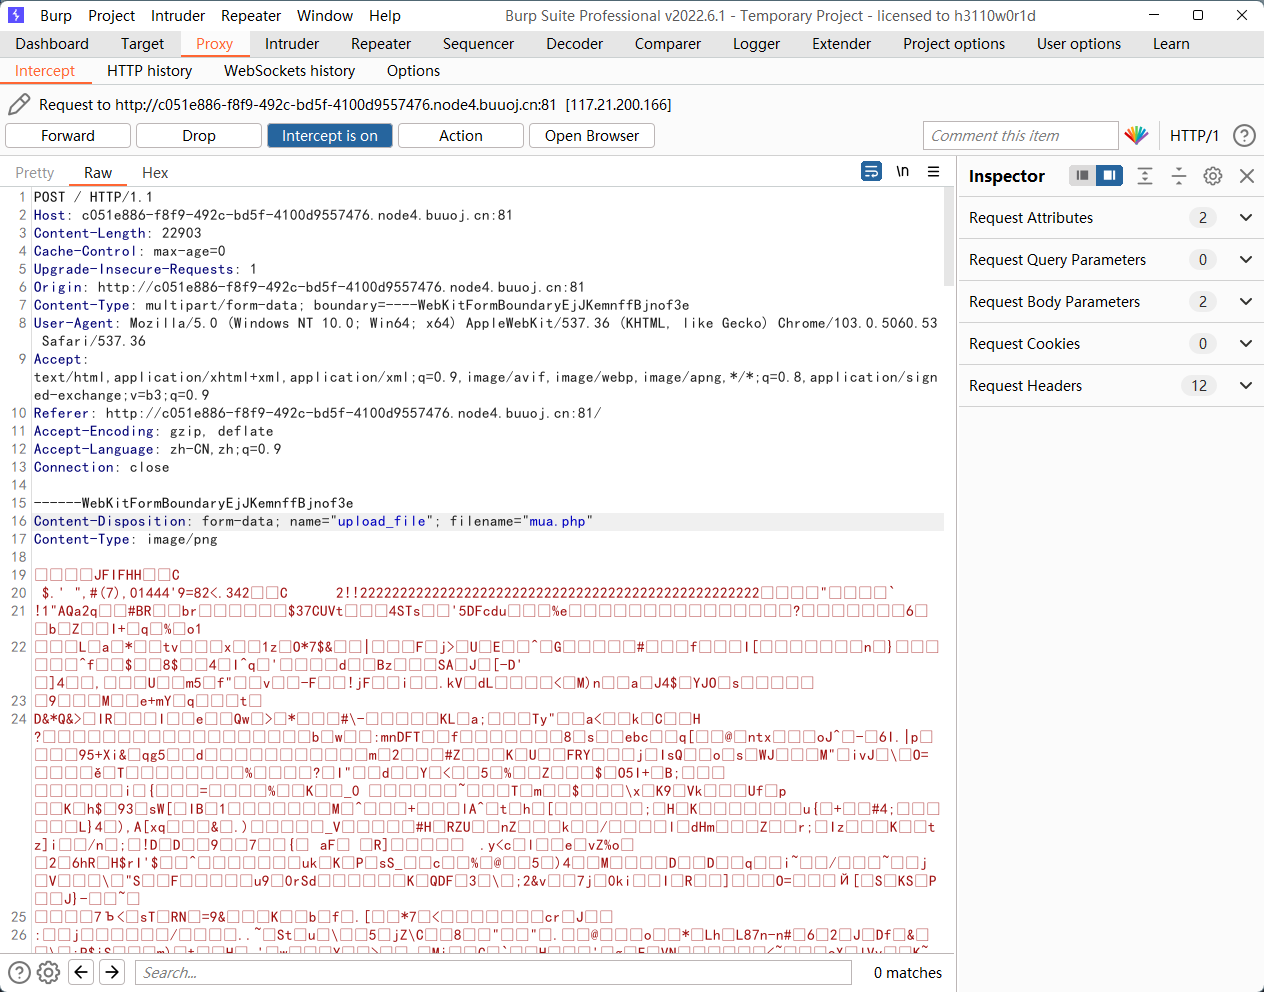Click the Content-Length value 22903
The height and width of the screenshot is (992, 1264).
182,233
